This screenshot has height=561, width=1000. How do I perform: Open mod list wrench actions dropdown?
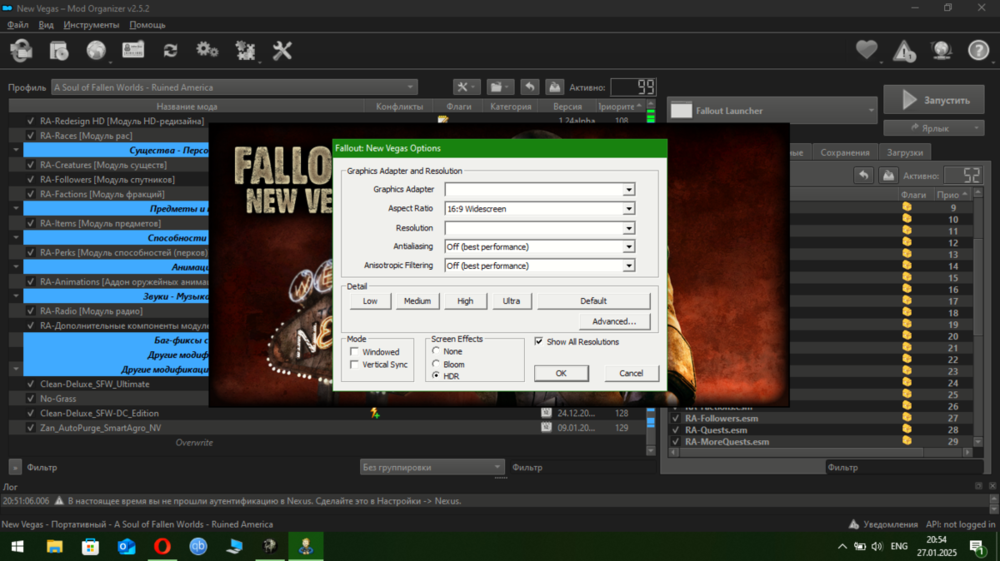[466, 87]
